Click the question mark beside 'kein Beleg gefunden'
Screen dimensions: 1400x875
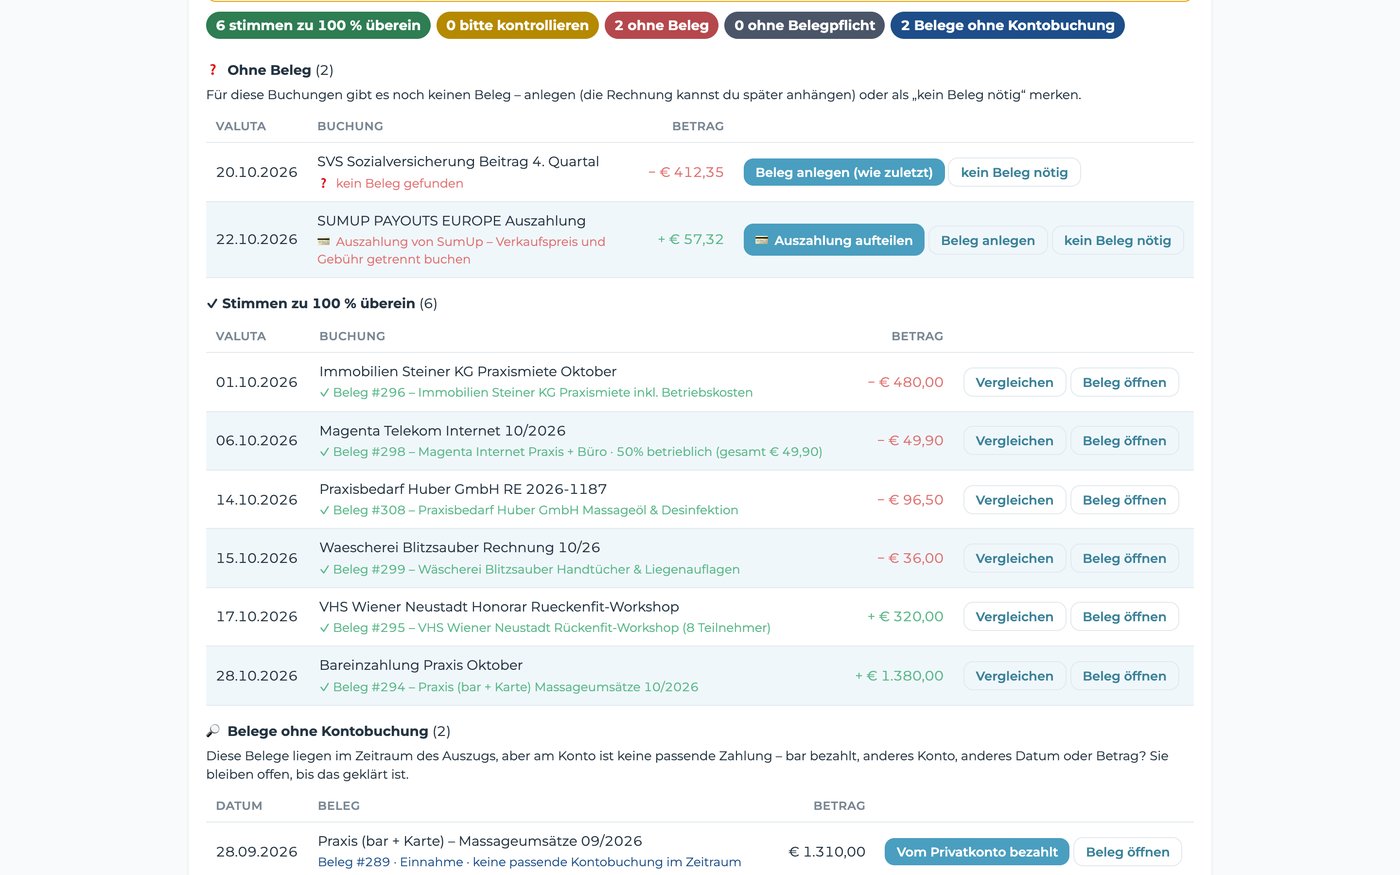coord(323,183)
